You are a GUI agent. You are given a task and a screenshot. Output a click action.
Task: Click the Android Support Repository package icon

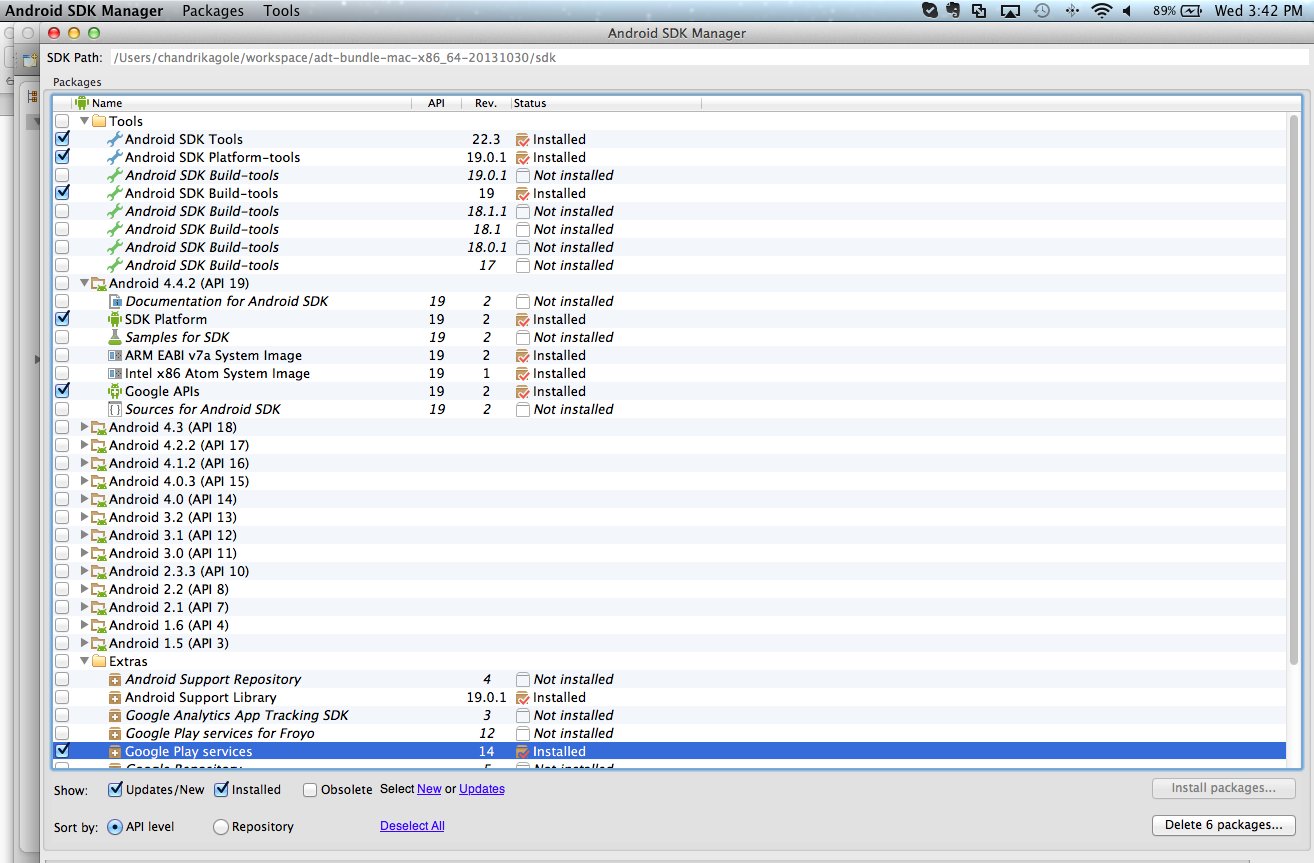(x=115, y=679)
